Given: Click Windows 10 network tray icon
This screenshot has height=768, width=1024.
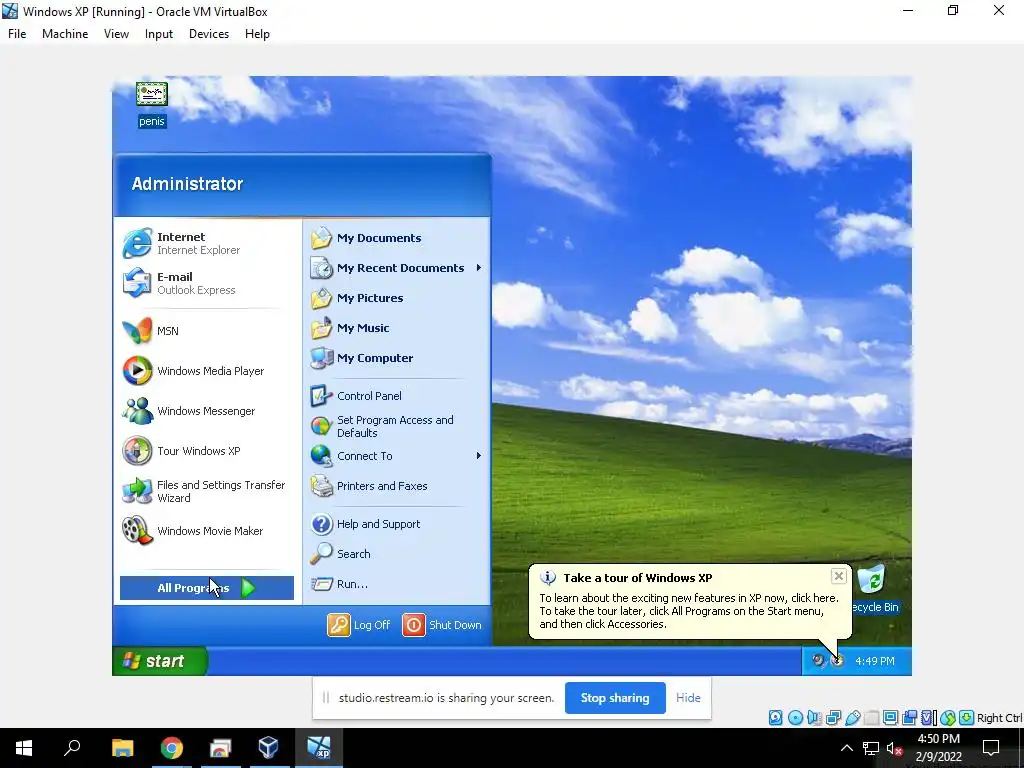Looking at the screenshot, I should click(x=871, y=748).
